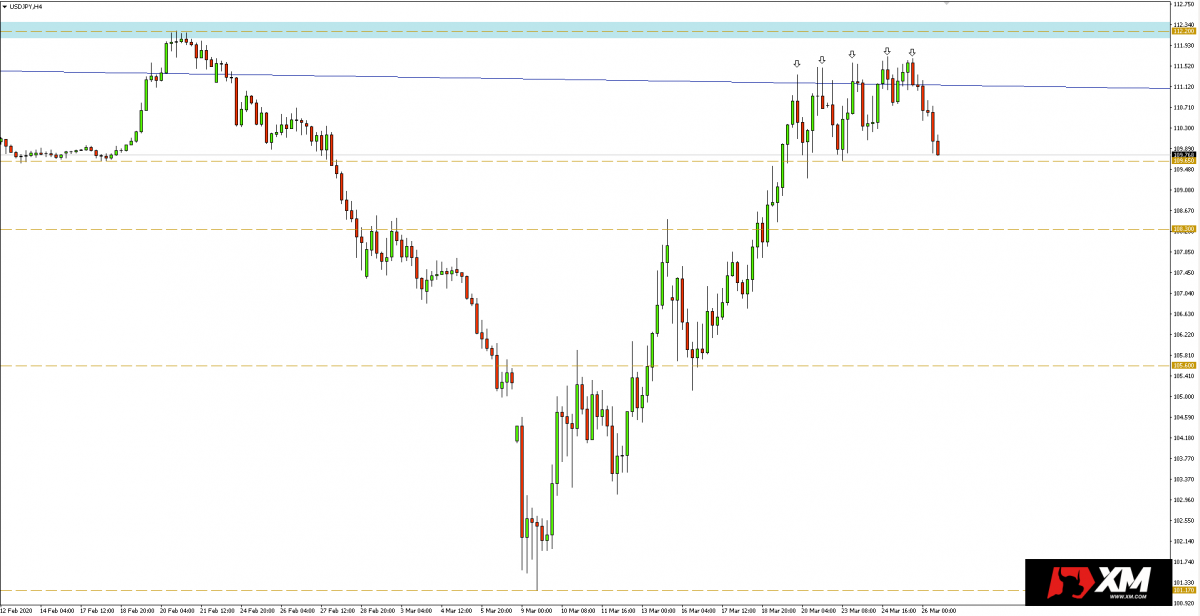1200x616 pixels.
Task: Click the 110.300 value on the price axis
Action: pyautogui.click(x=1185, y=128)
